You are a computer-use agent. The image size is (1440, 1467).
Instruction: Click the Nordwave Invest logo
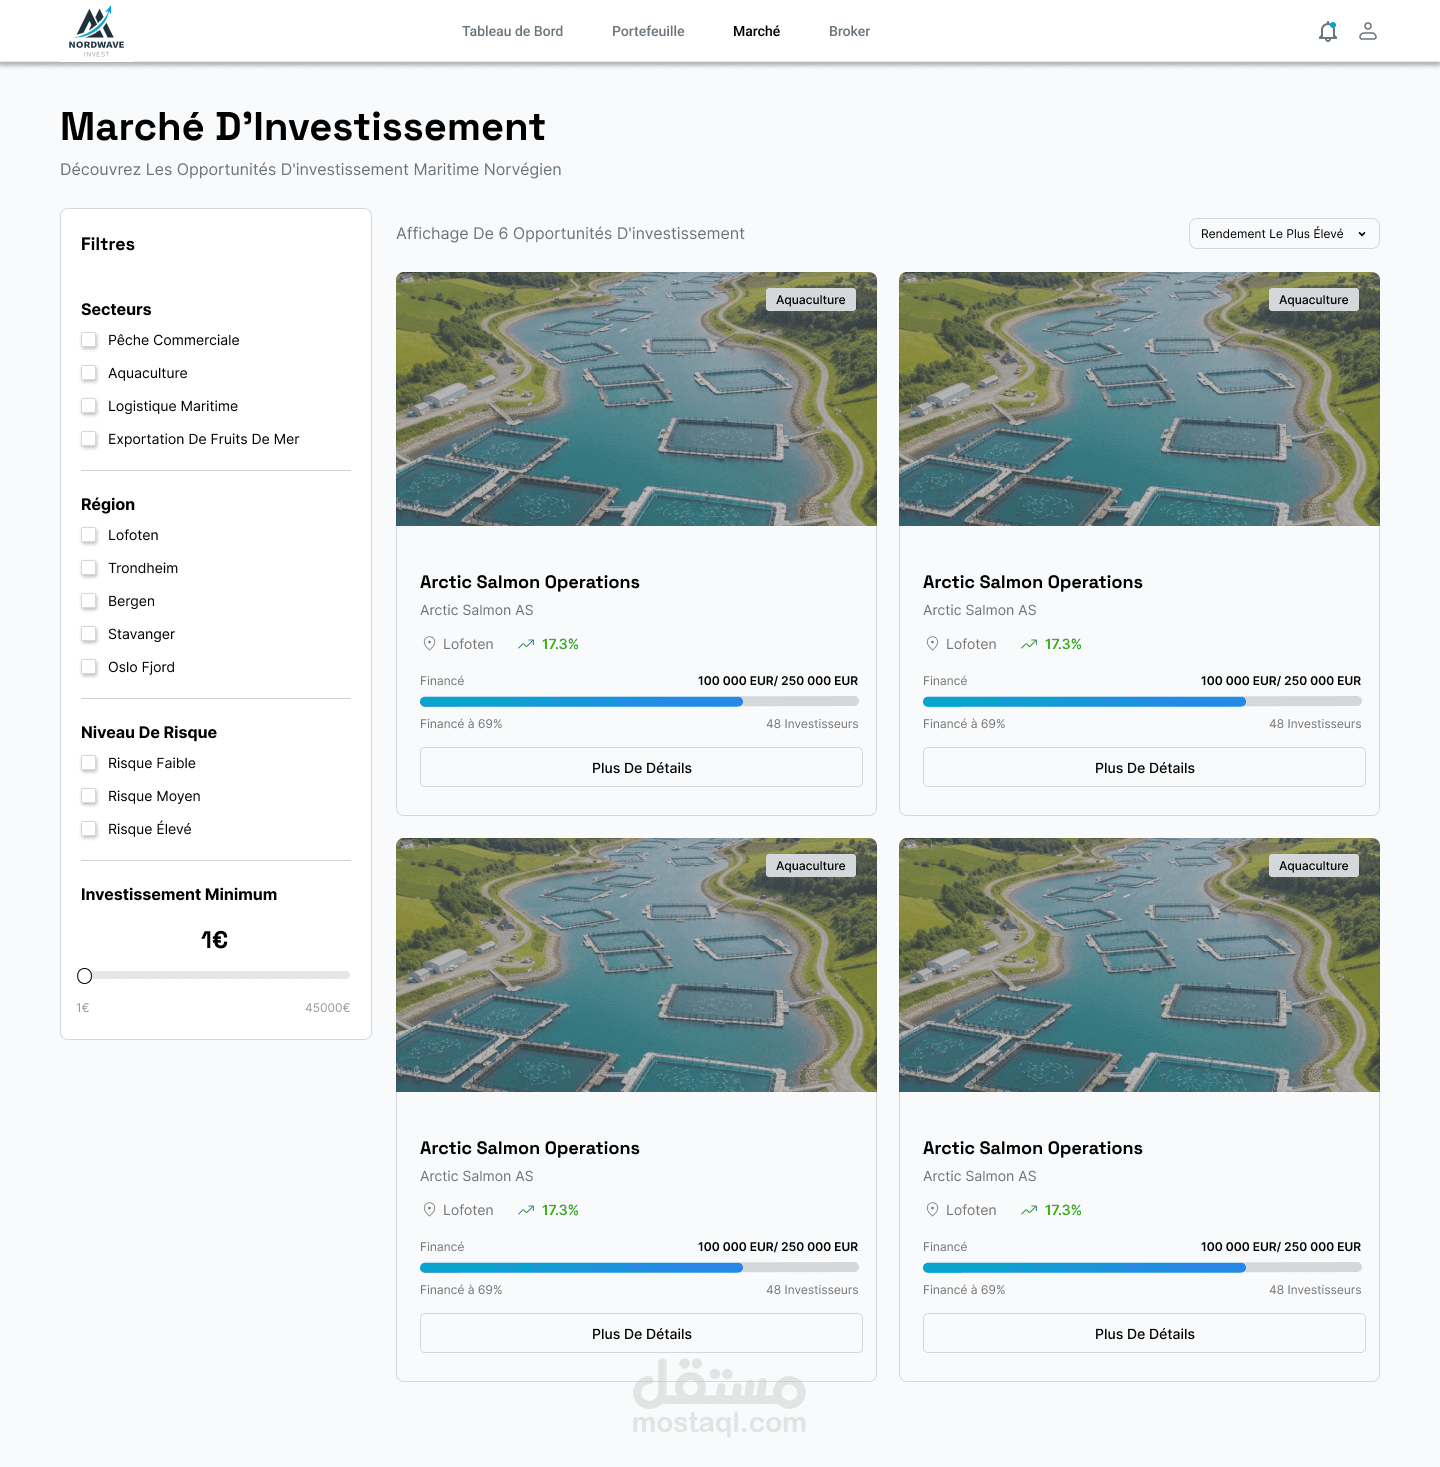(97, 31)
